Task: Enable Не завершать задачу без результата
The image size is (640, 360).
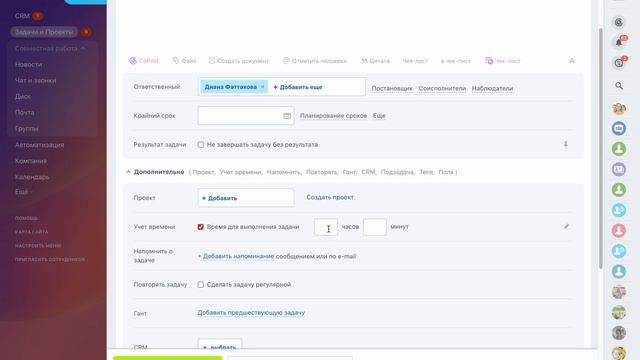Action: point(200,144)
